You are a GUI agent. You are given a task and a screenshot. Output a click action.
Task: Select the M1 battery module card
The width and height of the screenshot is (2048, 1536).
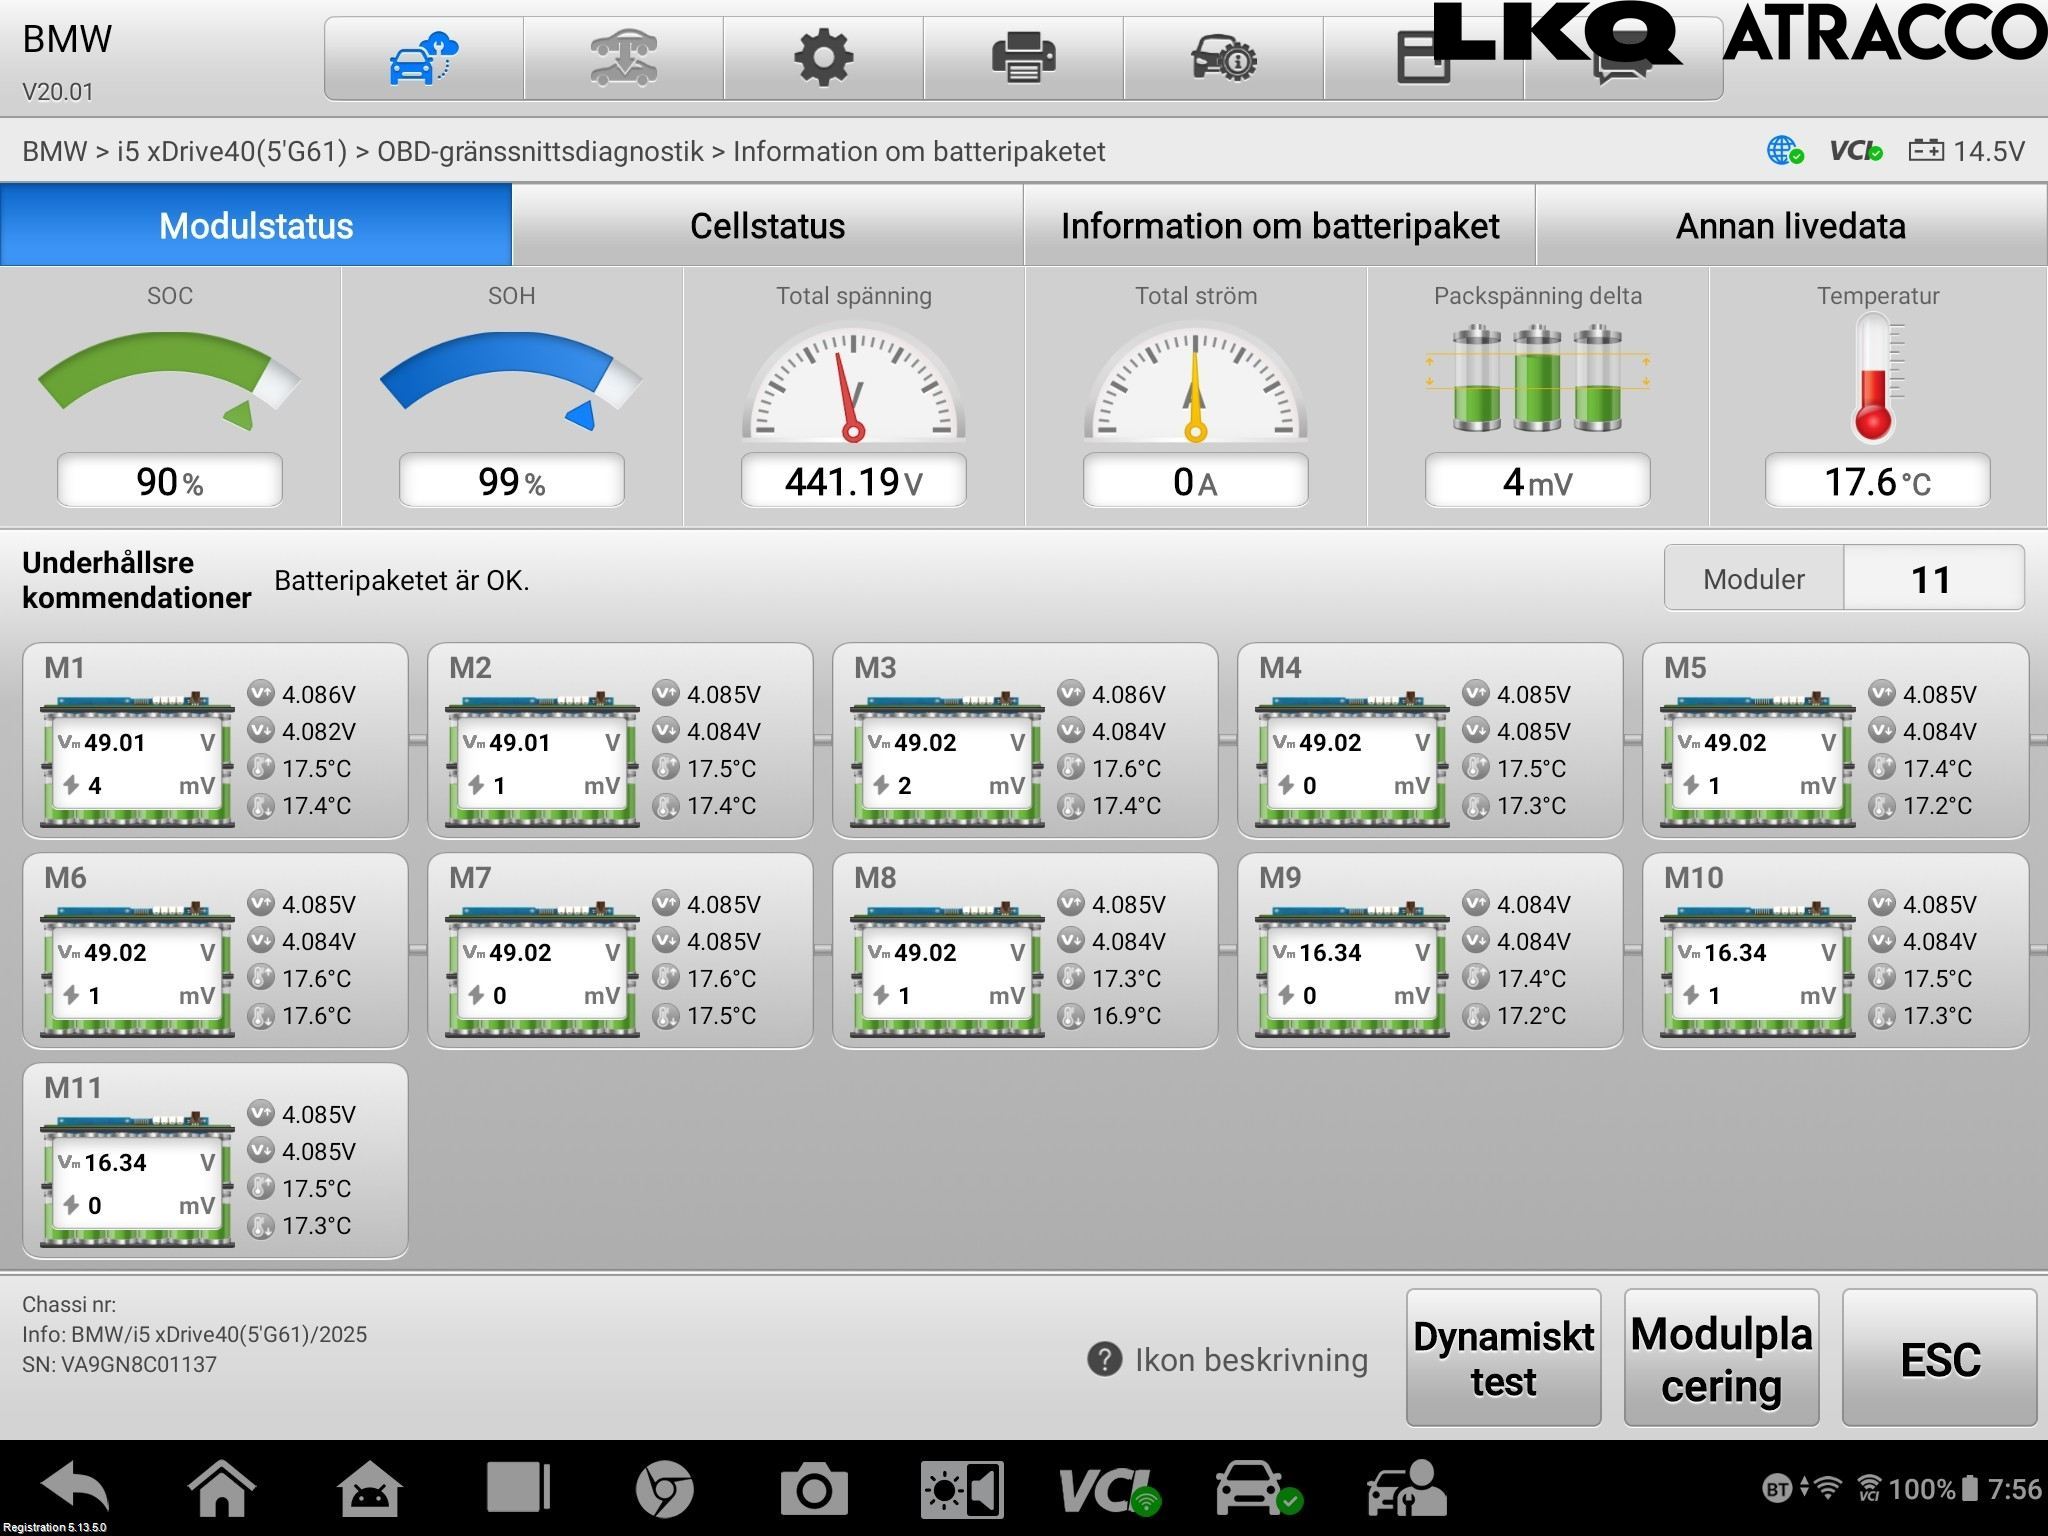[x=215, y=740]
